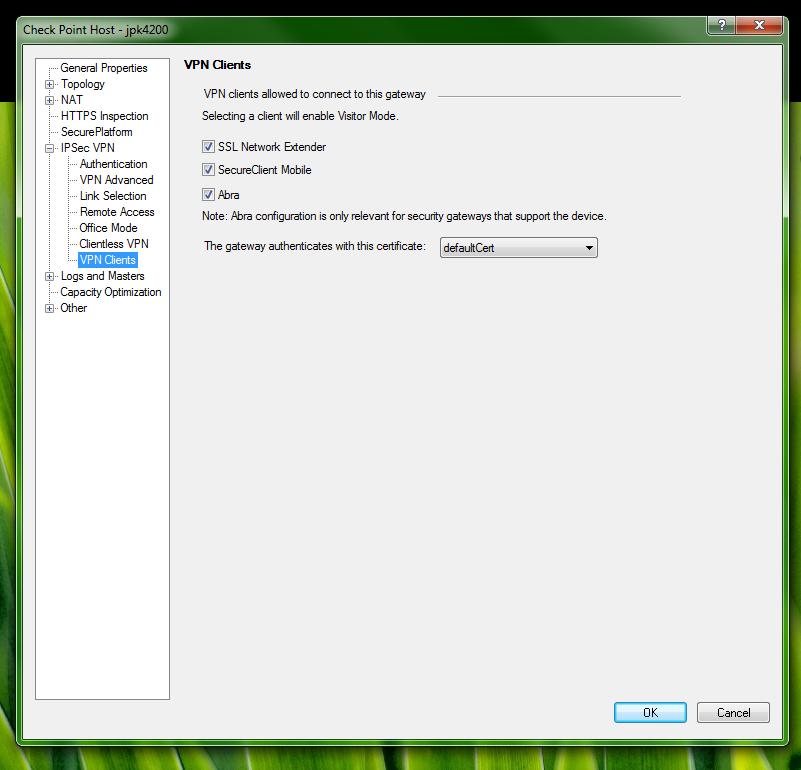The height and width of the screenshot is (770, 801).
Task: Select the Other tree item
Action: pos(74,308)
